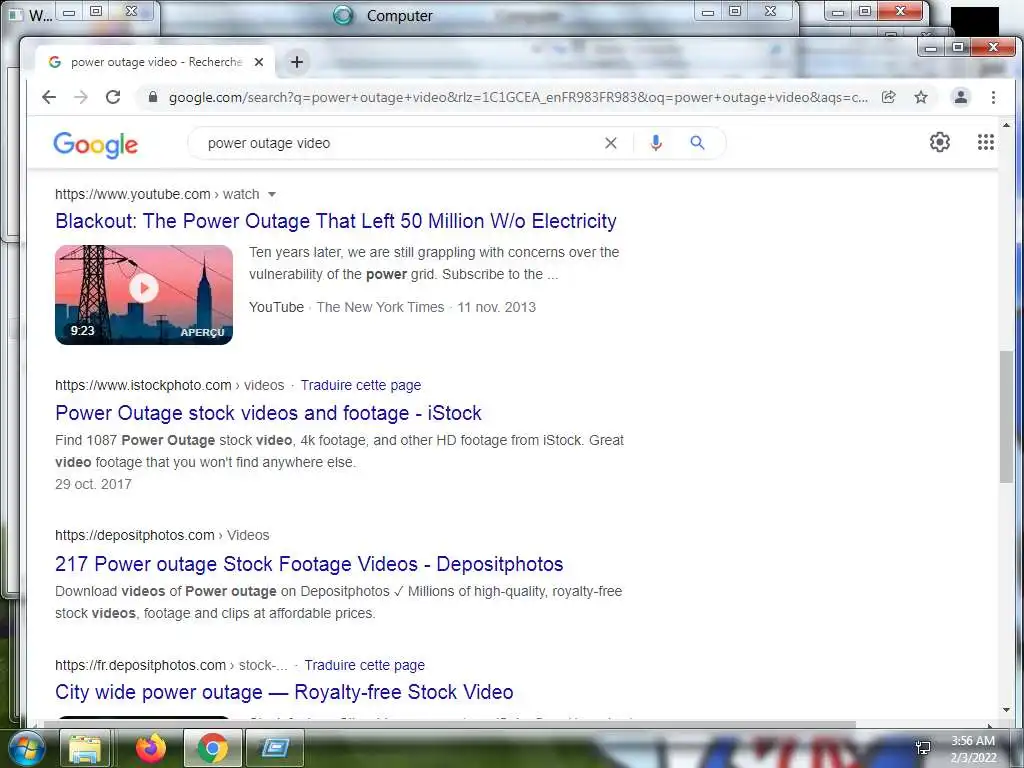Open the Google apps grid

coord(985,142)
